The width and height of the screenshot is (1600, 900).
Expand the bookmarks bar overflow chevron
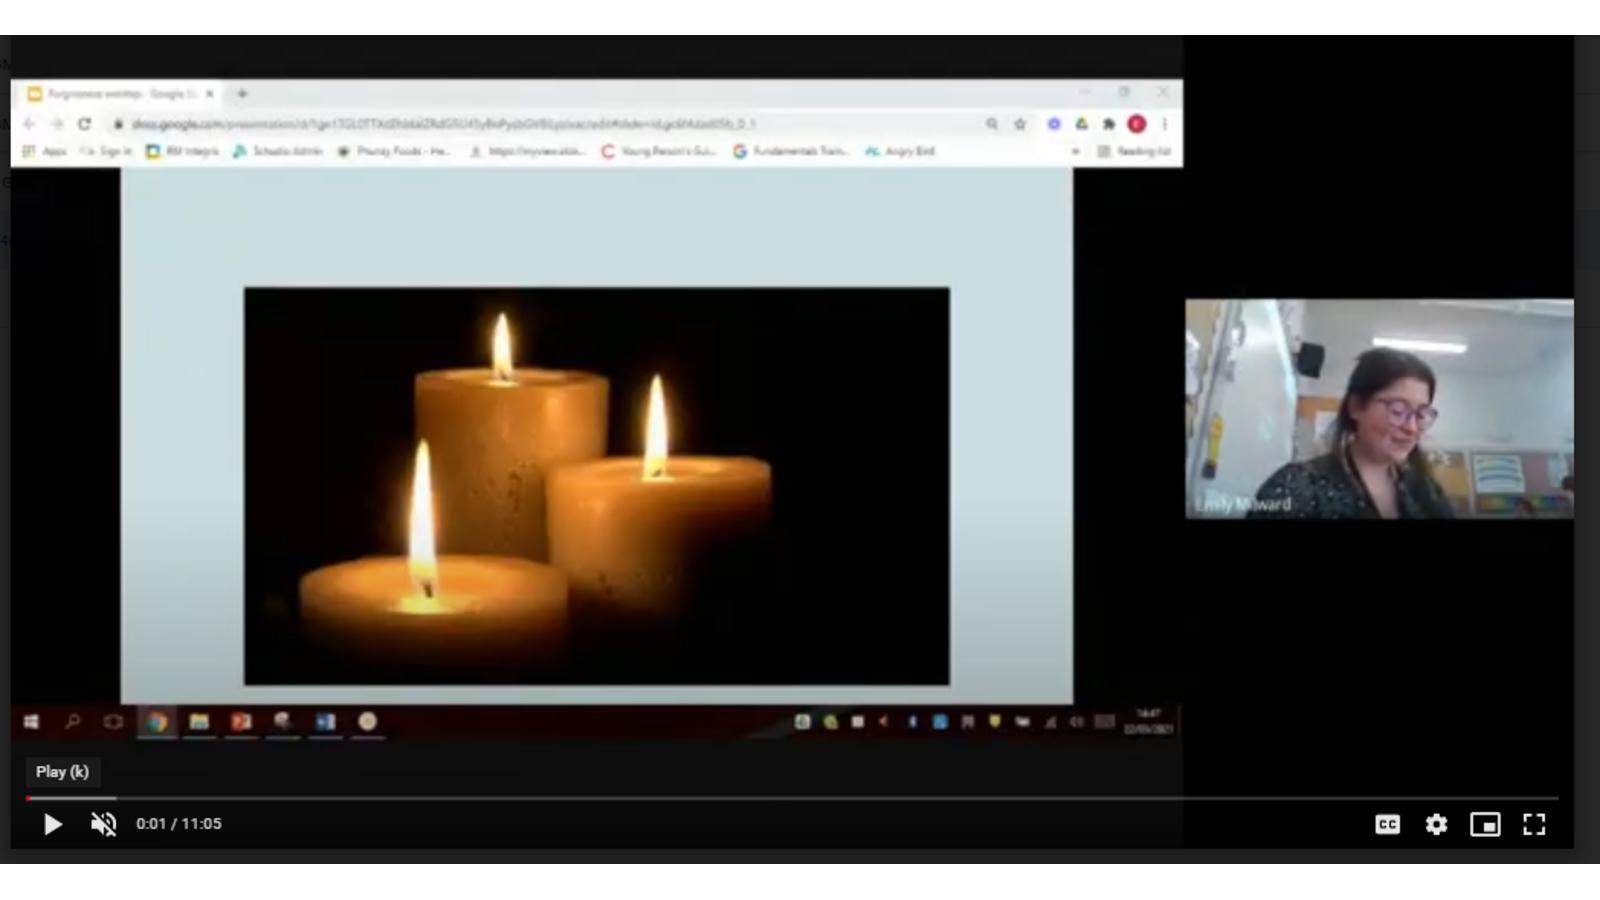click(x=1075, y=152)
